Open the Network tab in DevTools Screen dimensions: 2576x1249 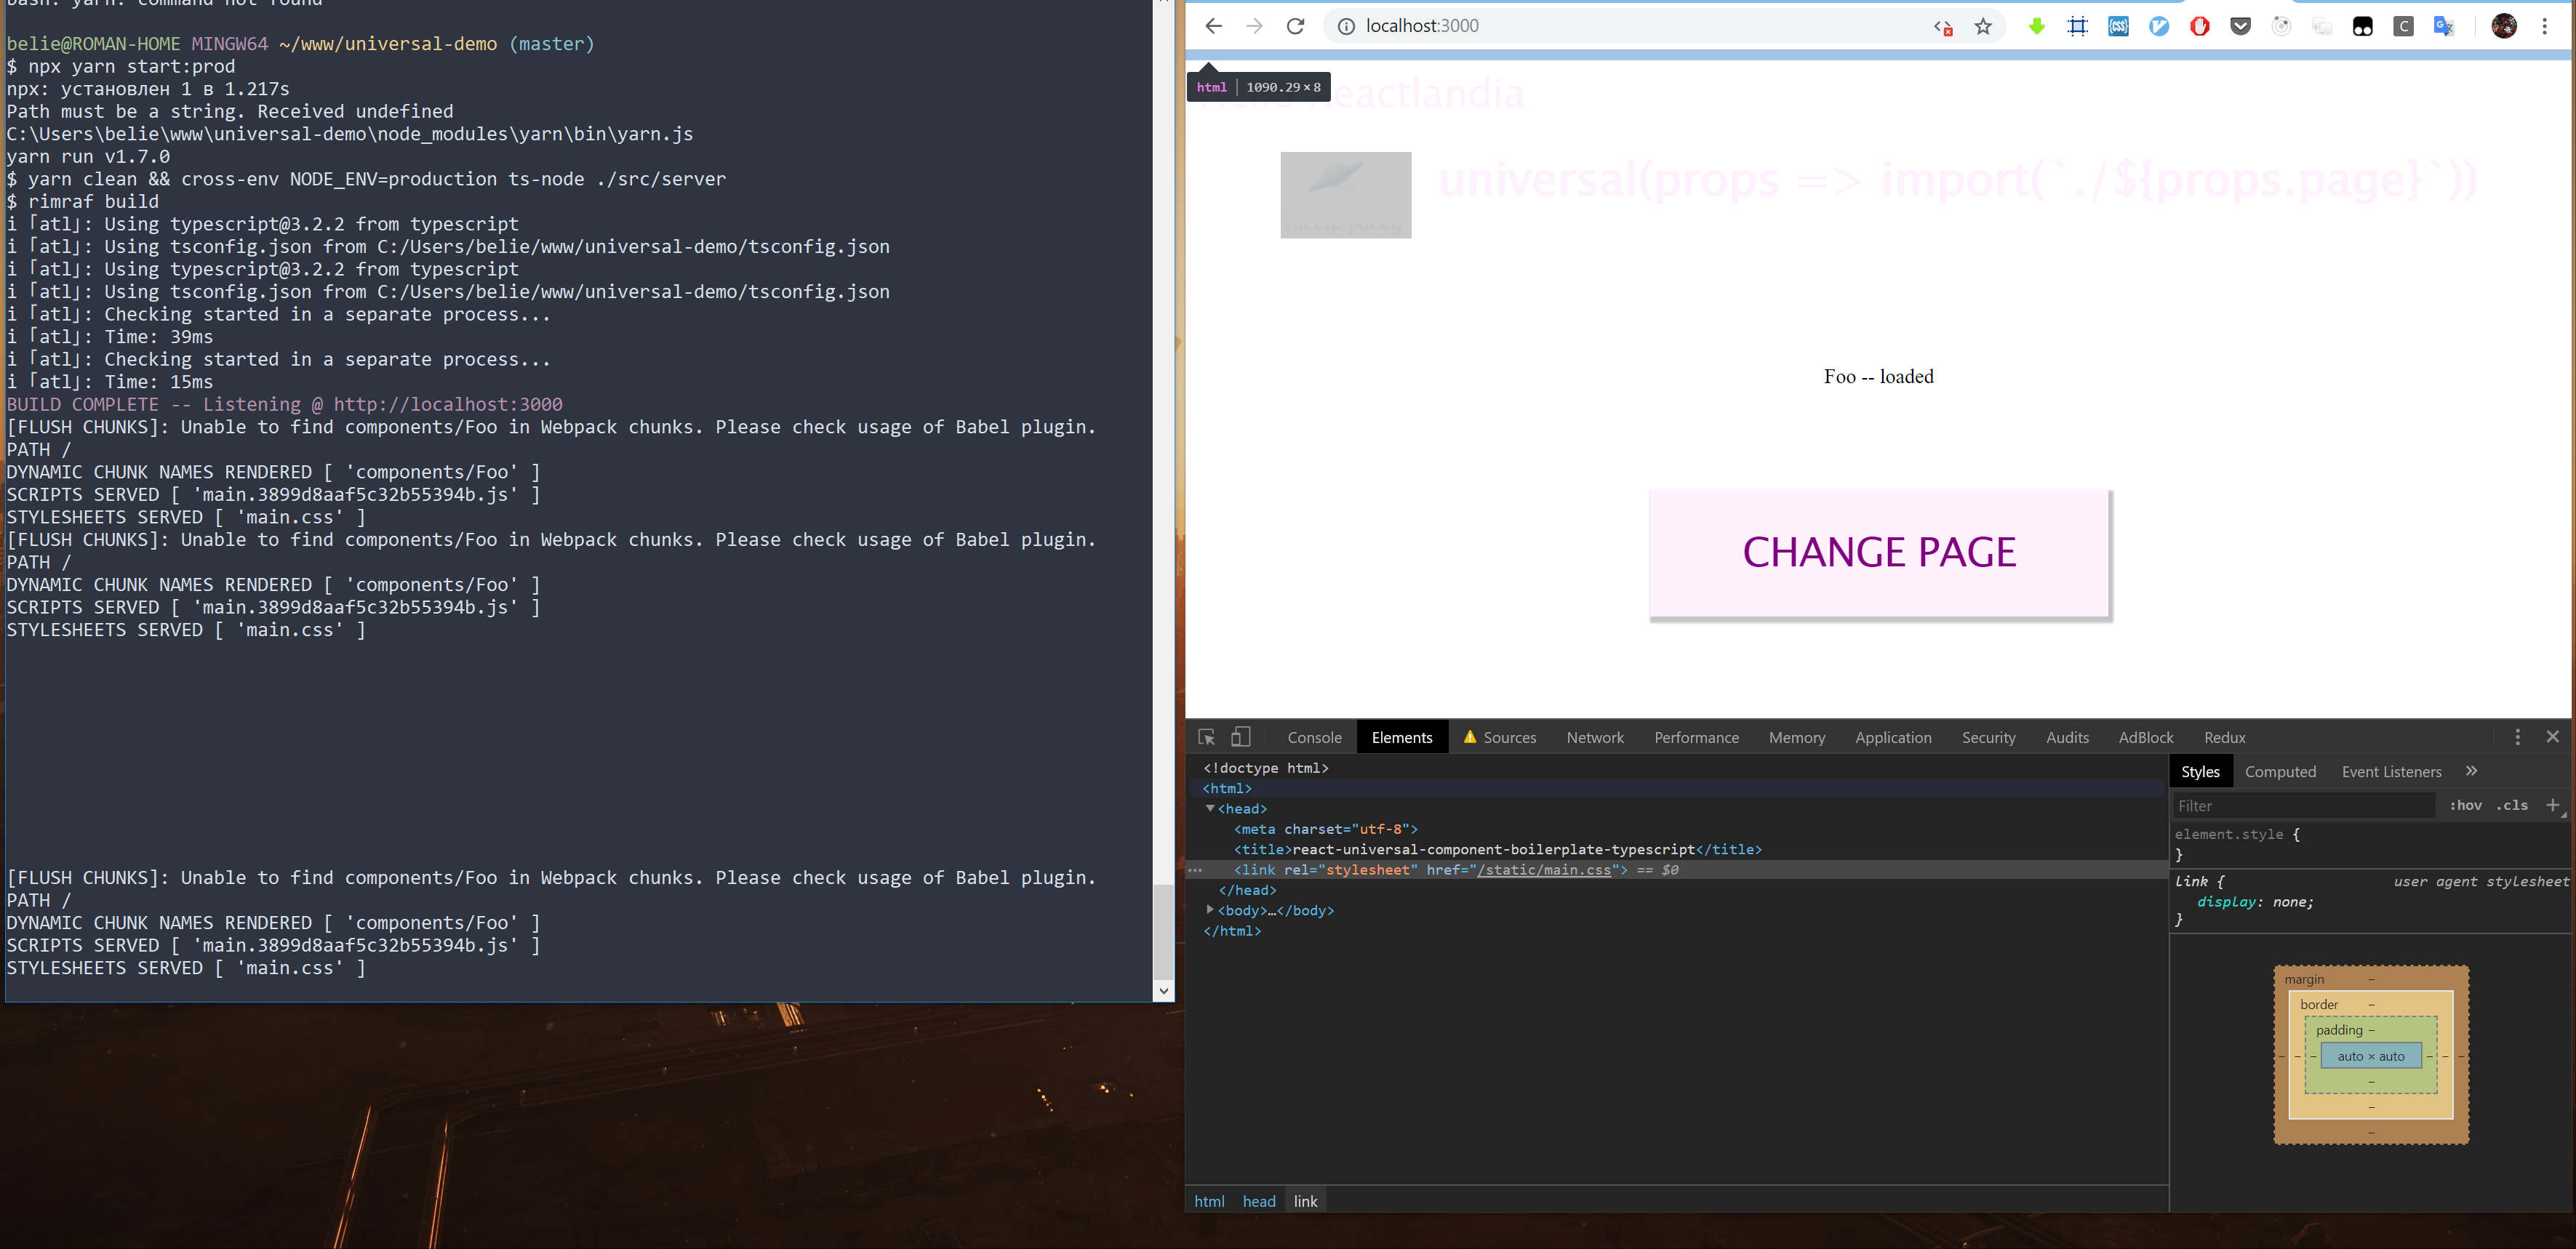click(x=1594, y=738)
